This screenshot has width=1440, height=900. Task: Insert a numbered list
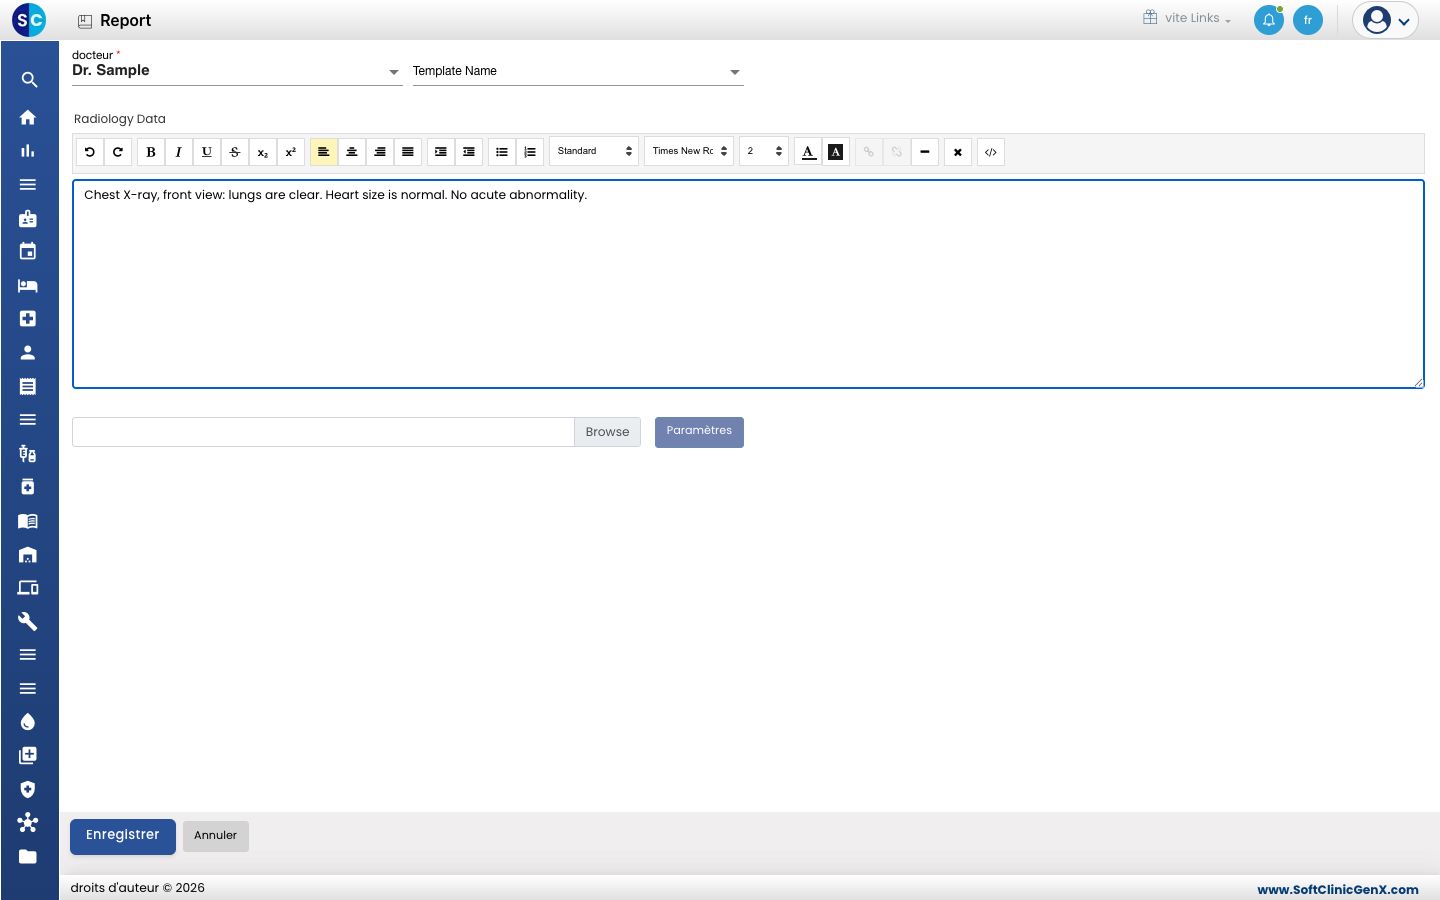click(530, 152)
